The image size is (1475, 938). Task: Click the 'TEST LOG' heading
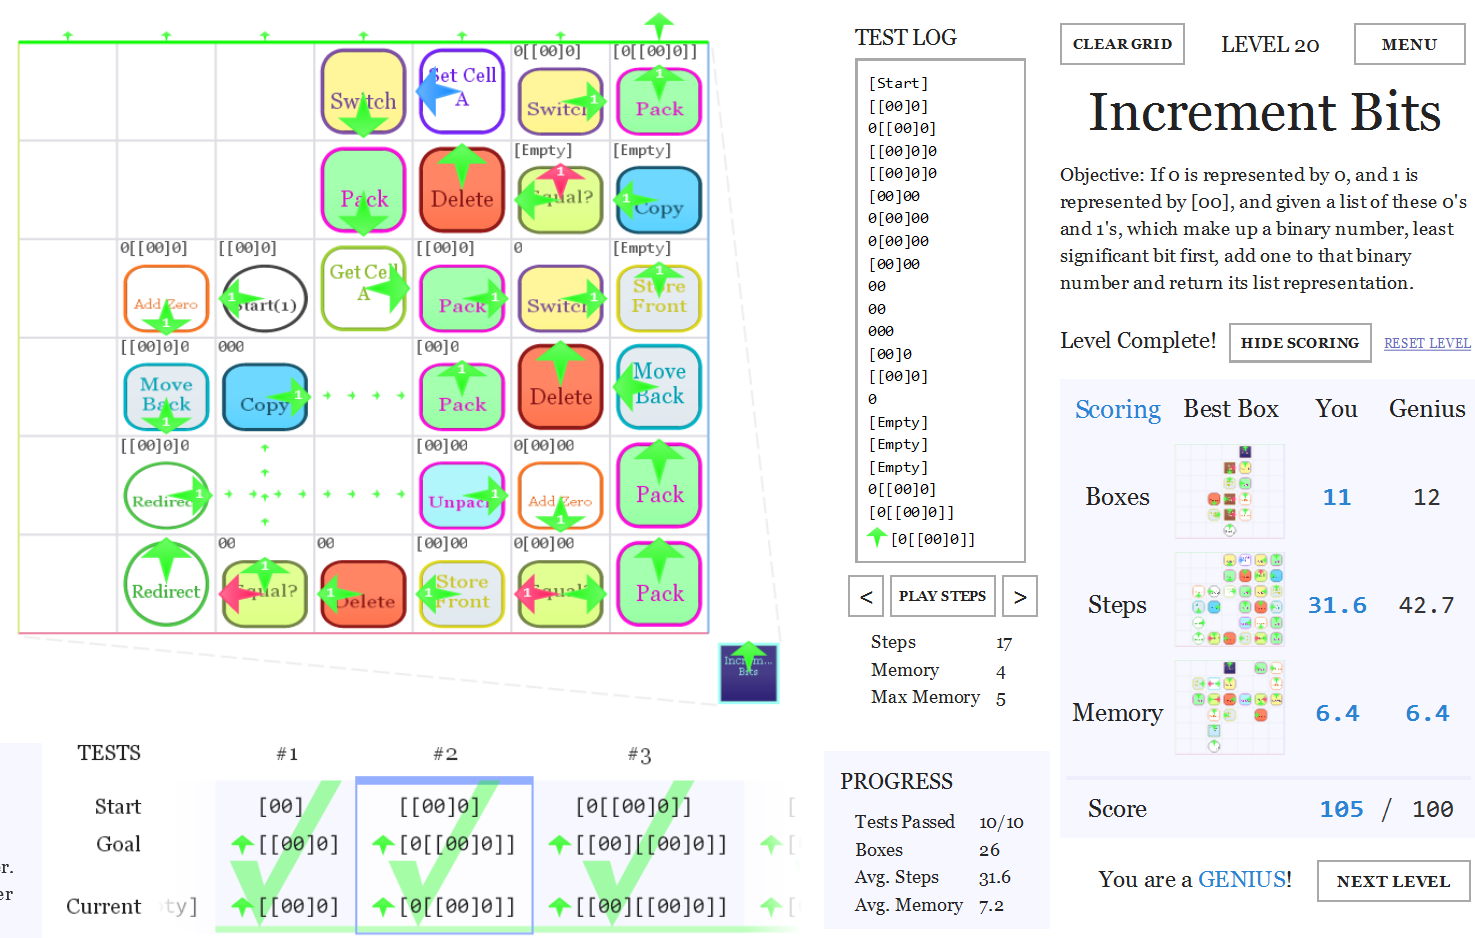(906, 38)
